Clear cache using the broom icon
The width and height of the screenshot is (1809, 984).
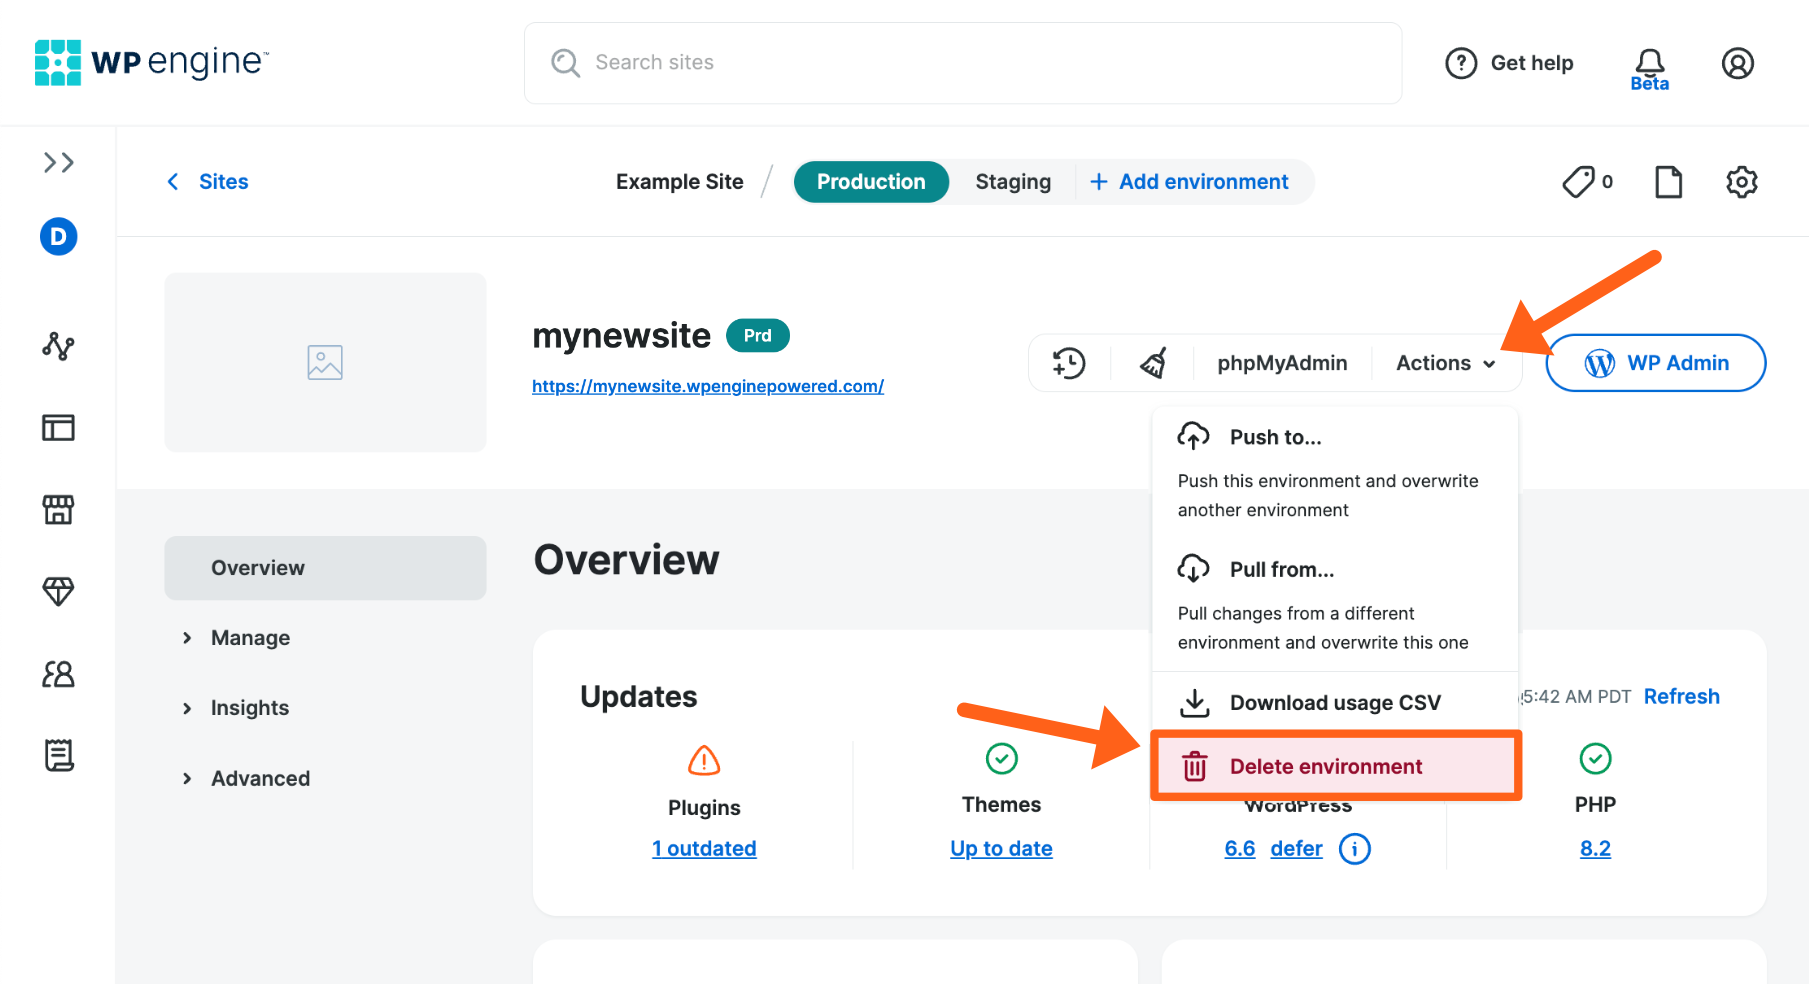[x=1151, y=362]
